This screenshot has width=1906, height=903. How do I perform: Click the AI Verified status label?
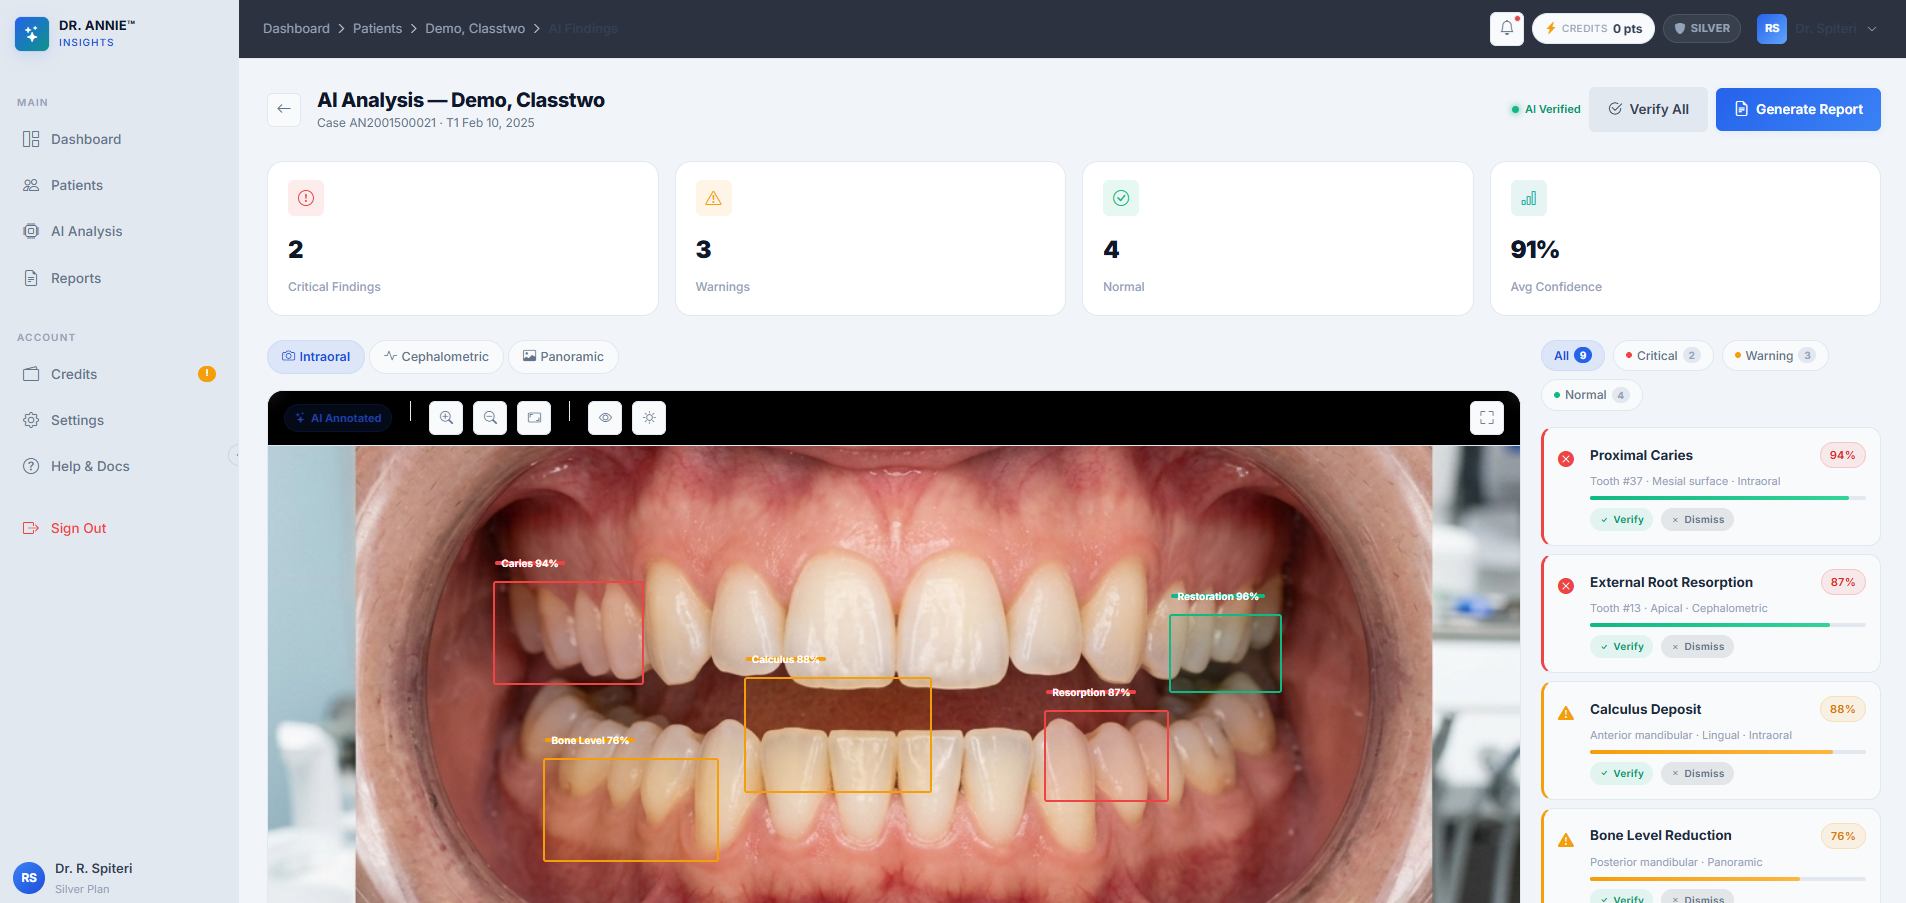[1546, 109]
